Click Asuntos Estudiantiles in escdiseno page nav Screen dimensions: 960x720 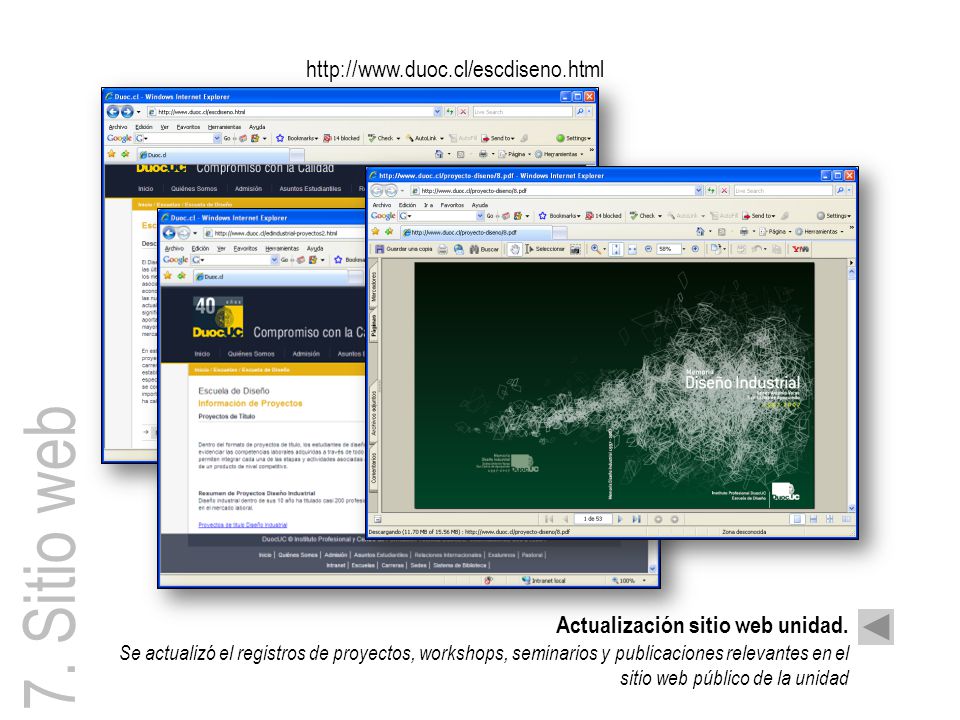(x=310, y=189)
